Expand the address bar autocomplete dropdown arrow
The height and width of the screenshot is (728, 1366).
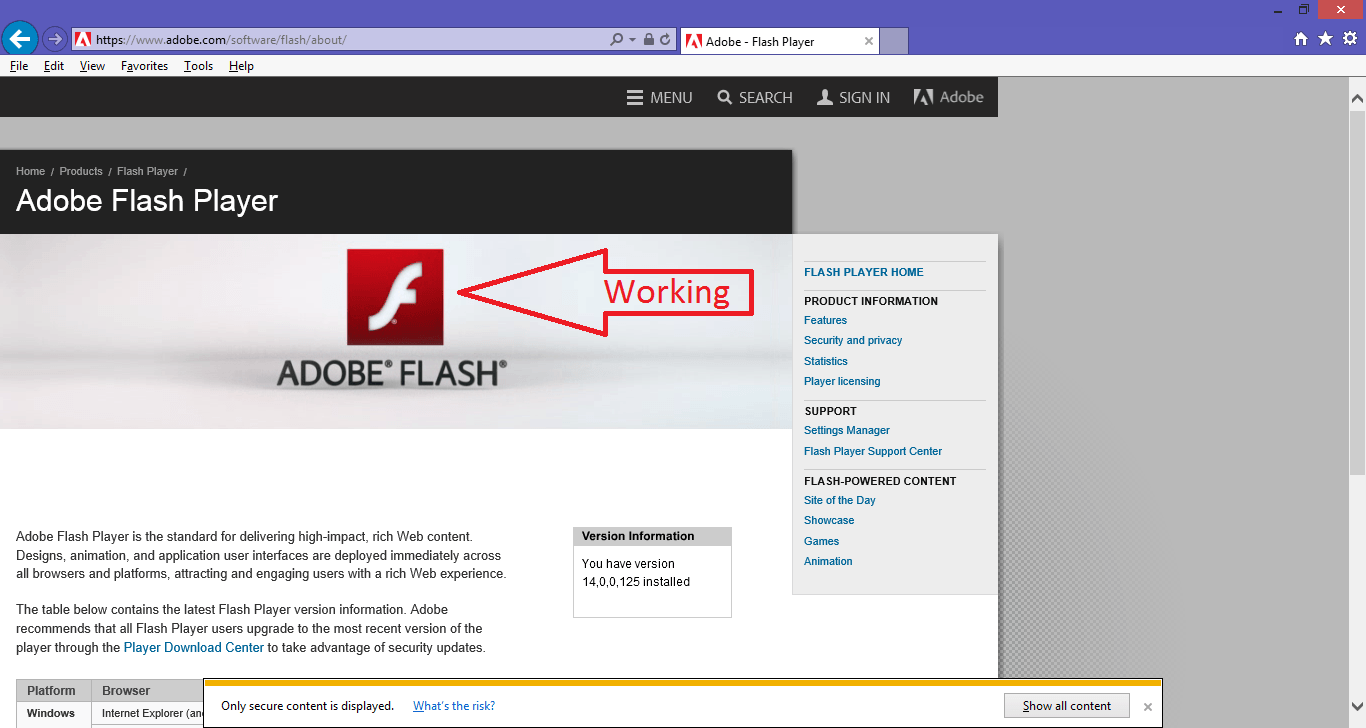point(632,40)
